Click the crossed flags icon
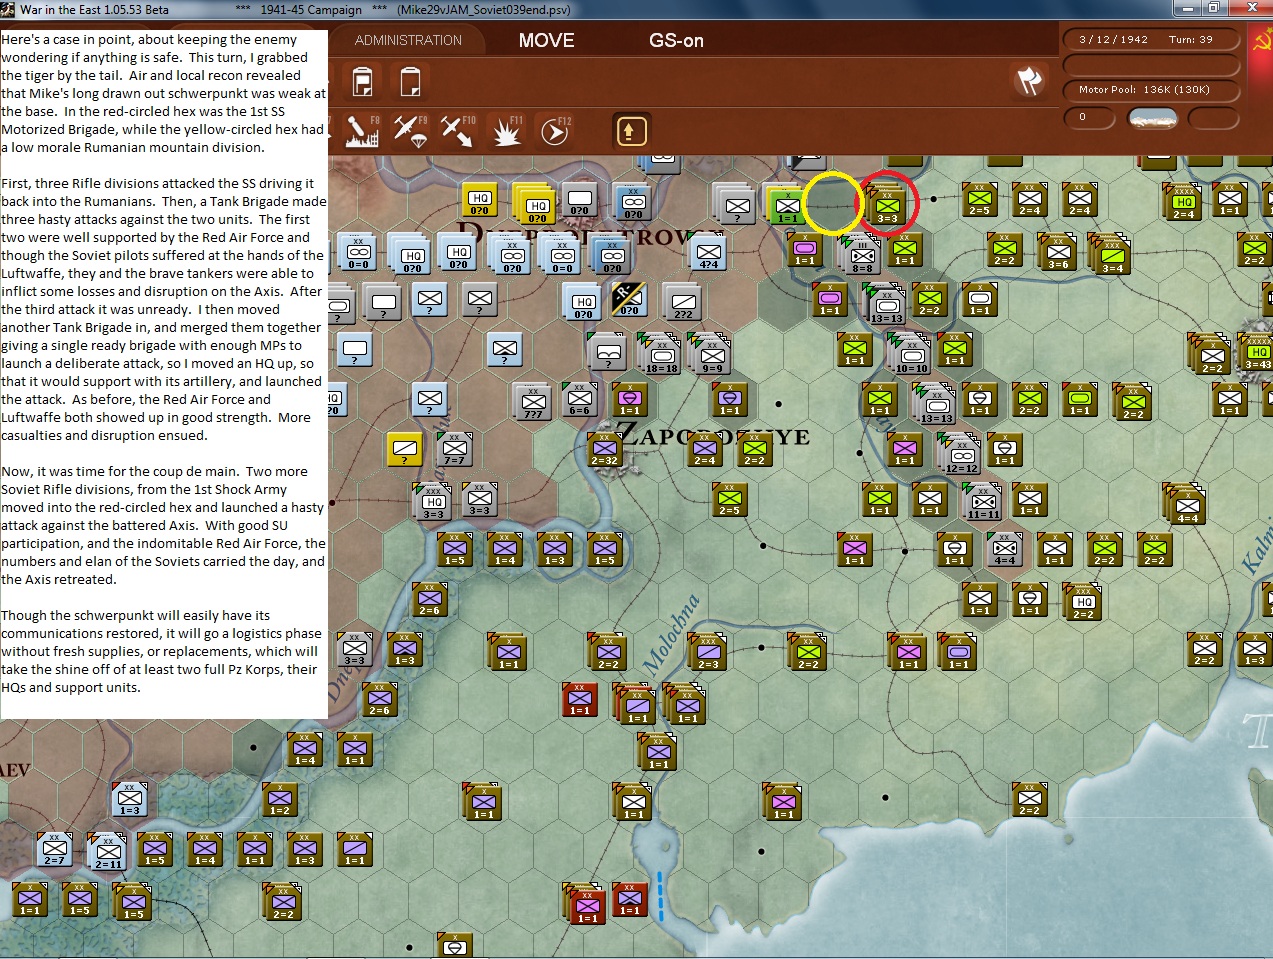Viewport: 1273px width, 959px height. (1029, 80)
